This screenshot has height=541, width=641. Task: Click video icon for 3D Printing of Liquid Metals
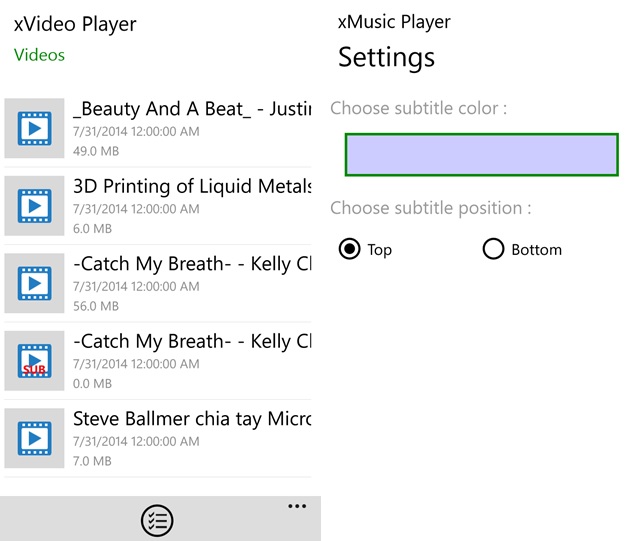[34, 205]
